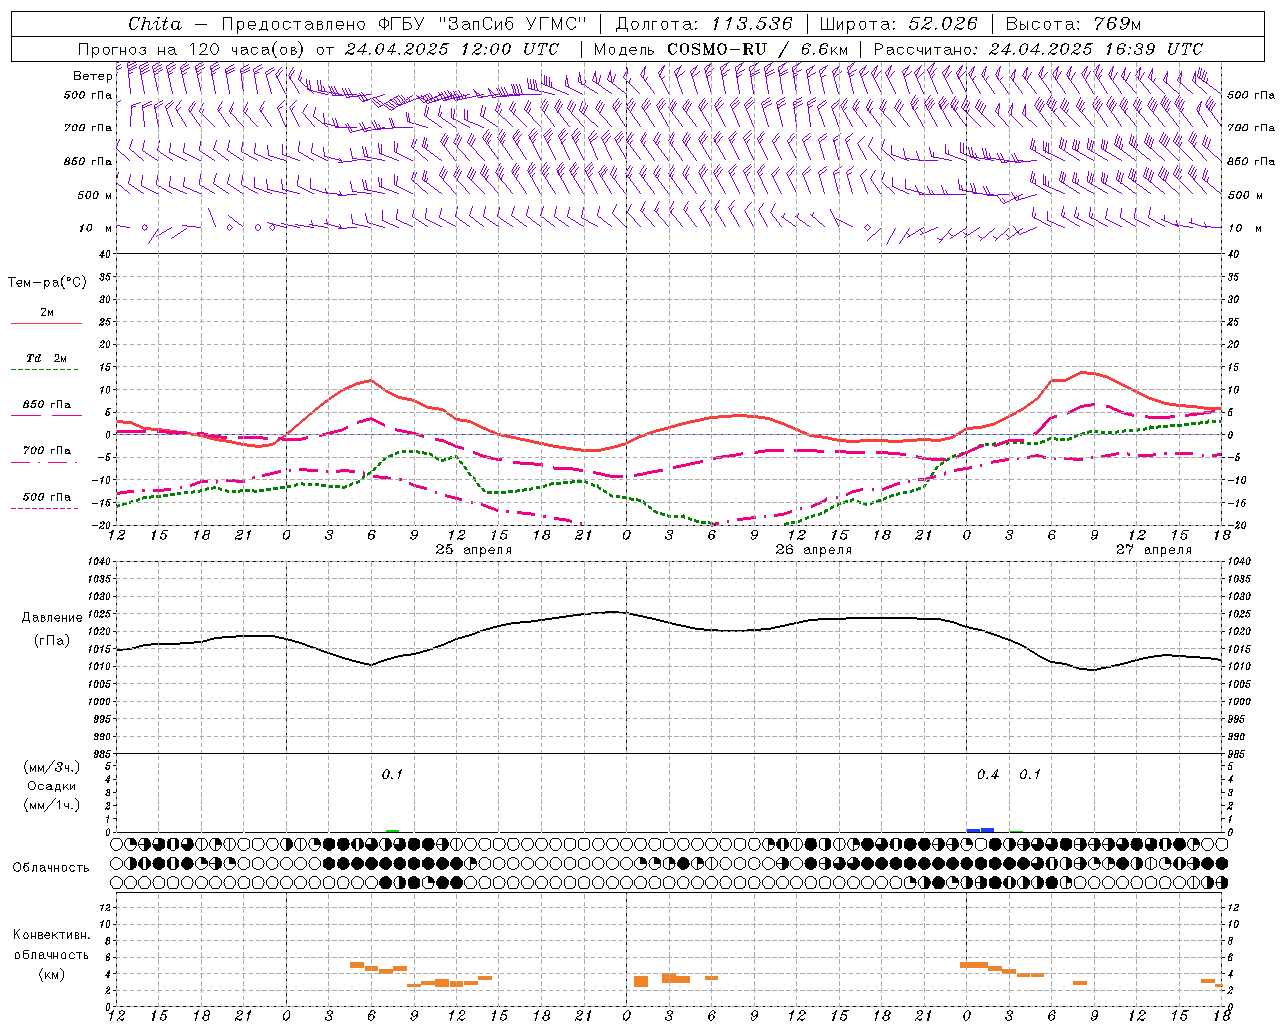The height and width of the screenshot is (1024, 1280).
Task: Click the "27 апреля" date label
Action: [x=1154, y=550]
